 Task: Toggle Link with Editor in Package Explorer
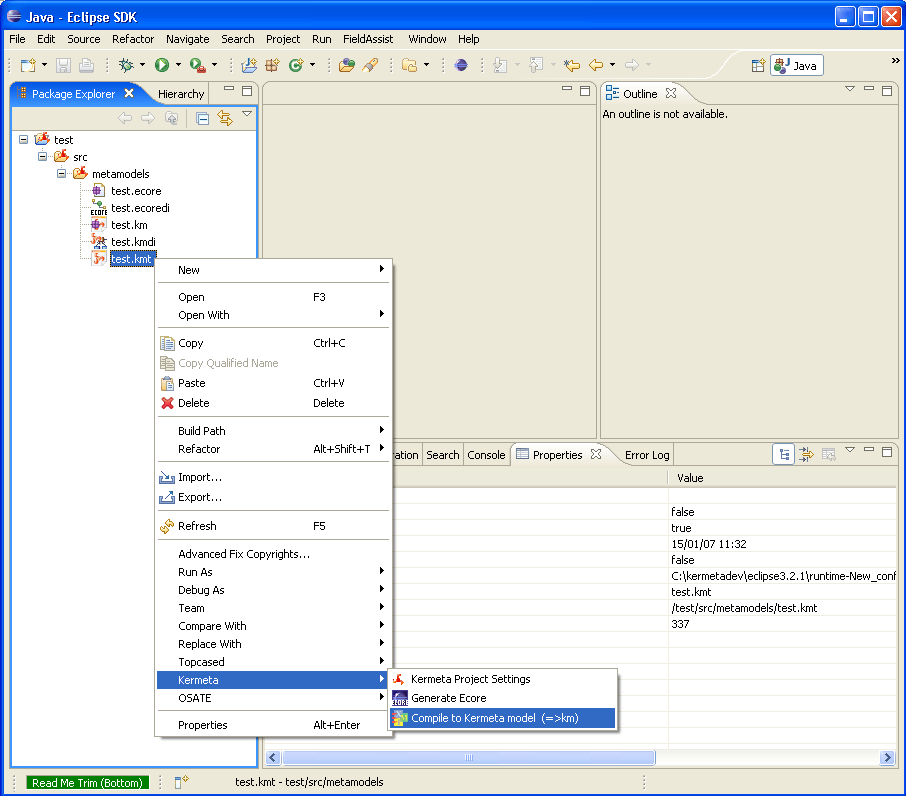pyautogui.click(x=225, y=118)
